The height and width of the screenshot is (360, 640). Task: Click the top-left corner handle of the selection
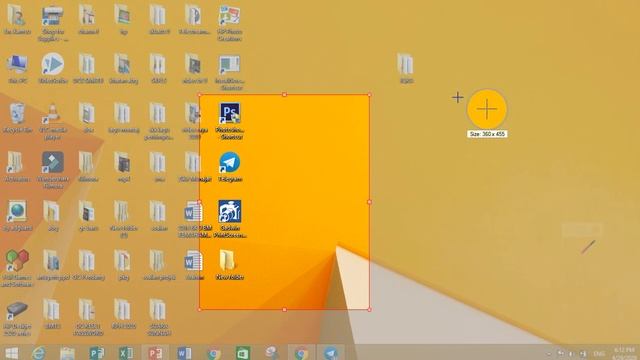tap(200, 95)
